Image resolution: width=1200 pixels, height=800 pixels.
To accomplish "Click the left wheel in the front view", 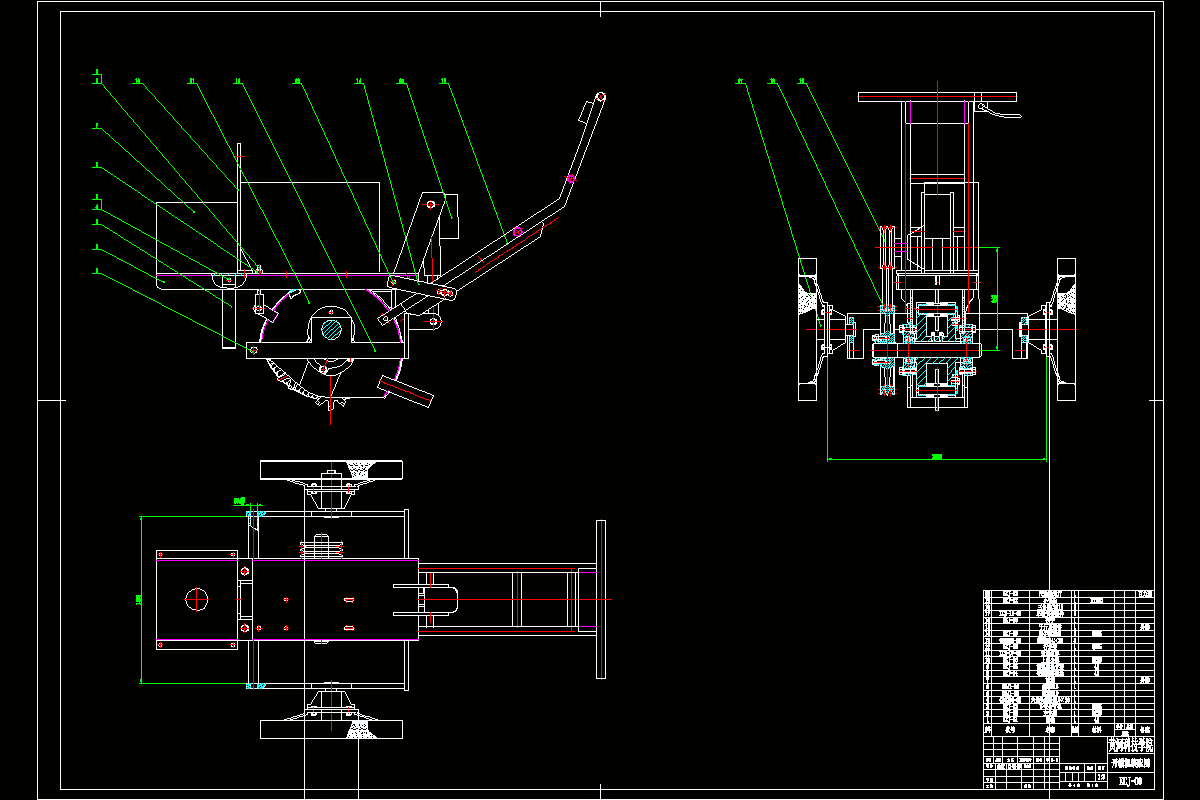I will 808,329.
